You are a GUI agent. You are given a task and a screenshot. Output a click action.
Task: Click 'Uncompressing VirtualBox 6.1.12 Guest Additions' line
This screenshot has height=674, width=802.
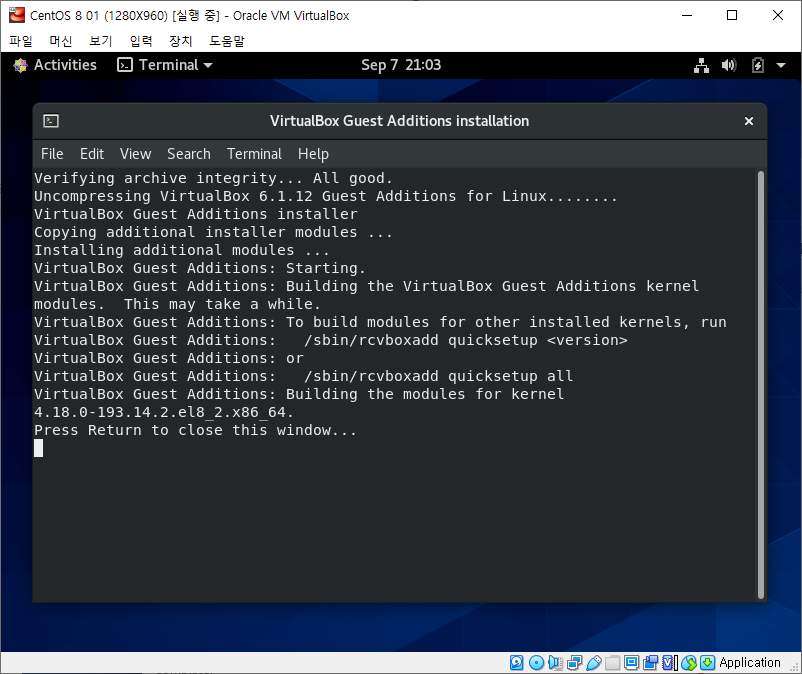[326, 196]
